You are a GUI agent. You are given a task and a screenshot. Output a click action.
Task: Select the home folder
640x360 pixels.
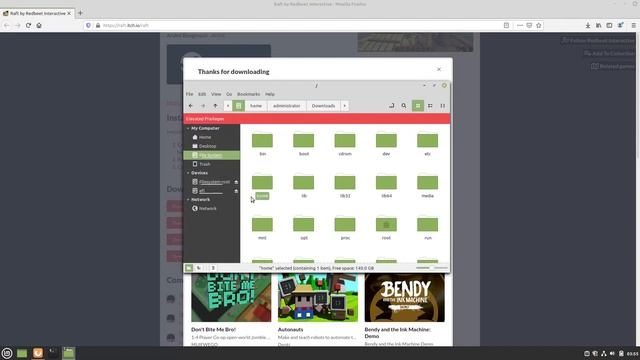(262, 186)
